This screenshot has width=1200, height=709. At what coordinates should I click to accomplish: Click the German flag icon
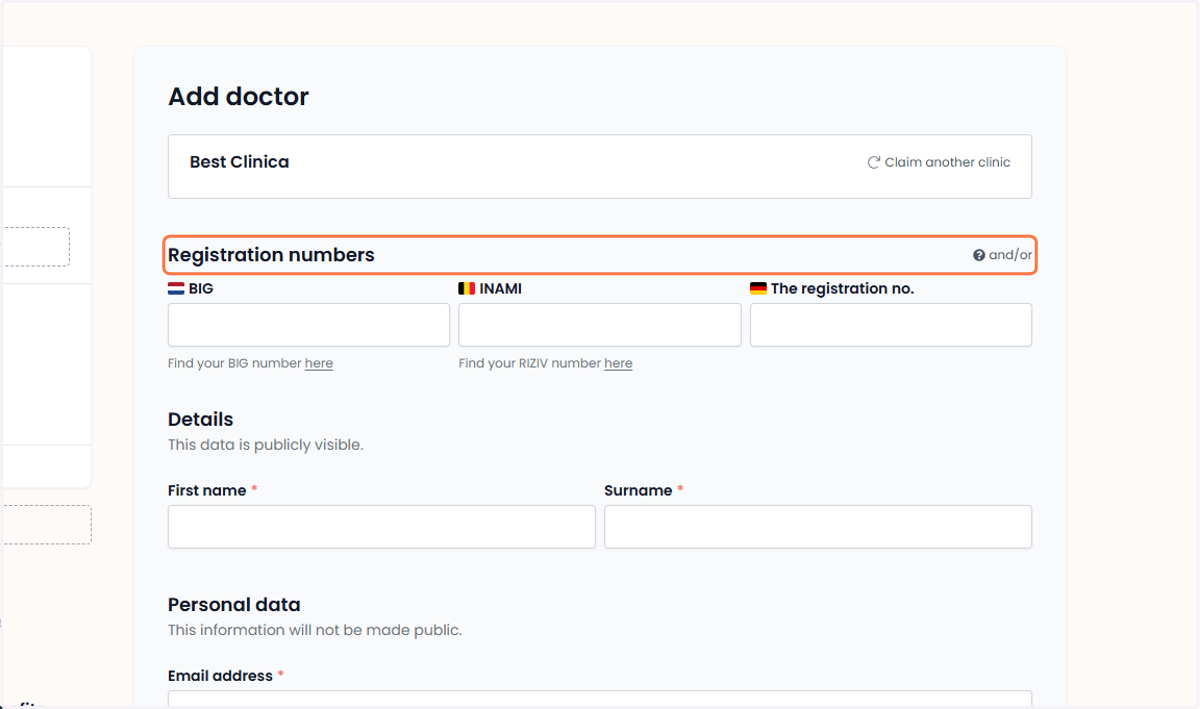coord(758,288)
